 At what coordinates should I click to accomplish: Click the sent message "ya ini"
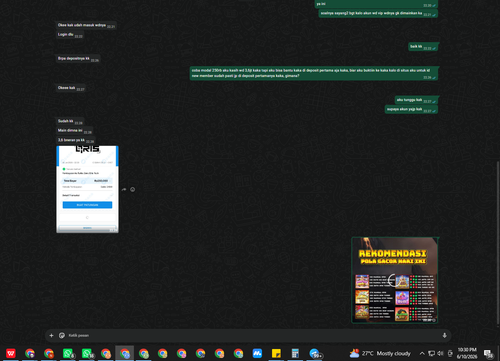[376, 4]
